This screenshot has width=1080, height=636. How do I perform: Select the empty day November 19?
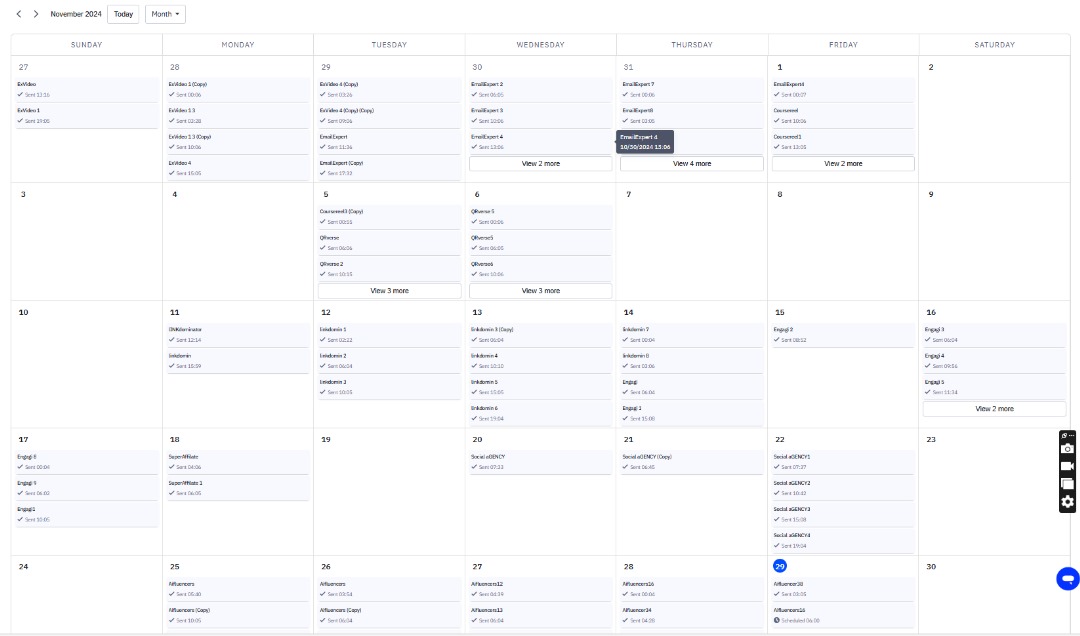pos(389,491)
